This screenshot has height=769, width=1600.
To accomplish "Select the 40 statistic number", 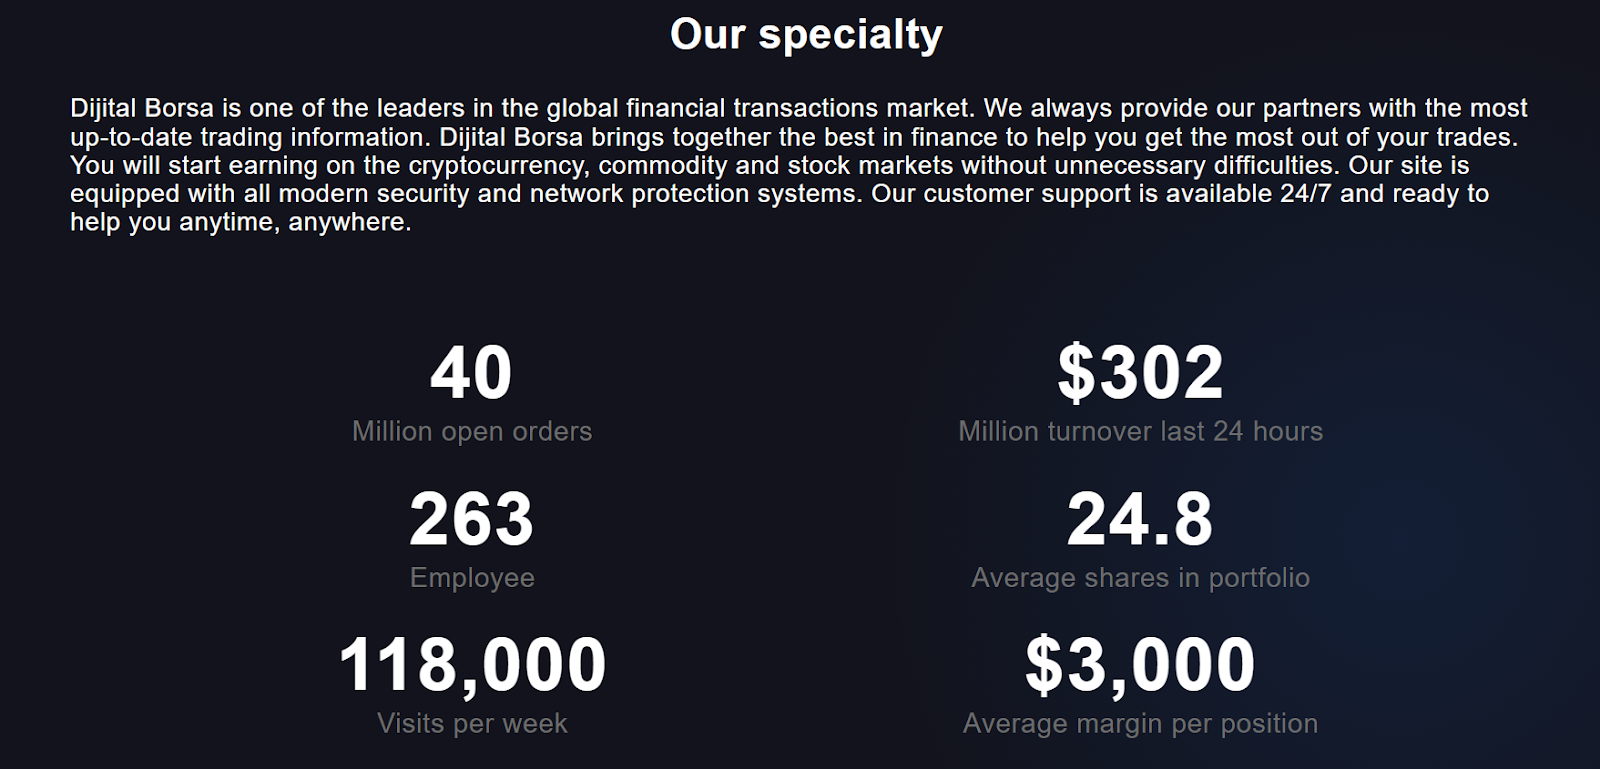I will pyautogui.click(x=471, y=373).
